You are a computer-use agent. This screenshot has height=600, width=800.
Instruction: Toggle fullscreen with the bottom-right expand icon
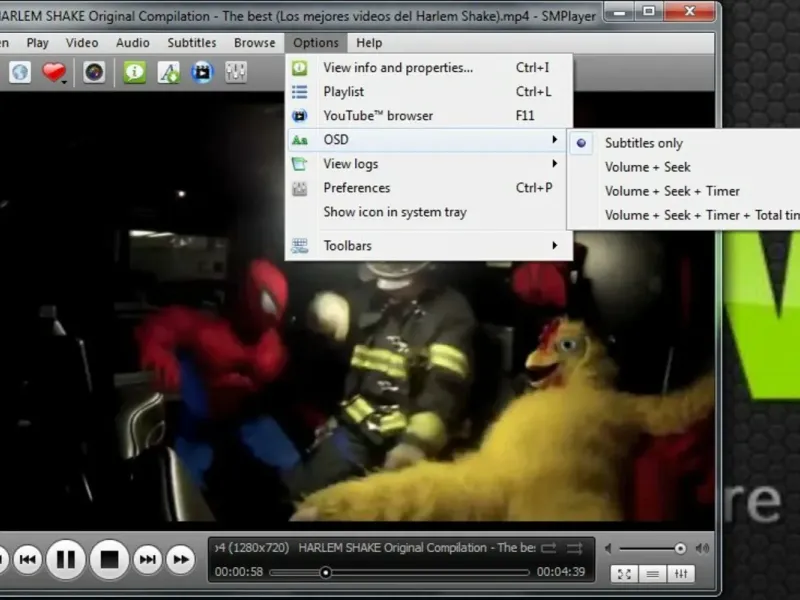pyautogui.click(x=624, y=573)
